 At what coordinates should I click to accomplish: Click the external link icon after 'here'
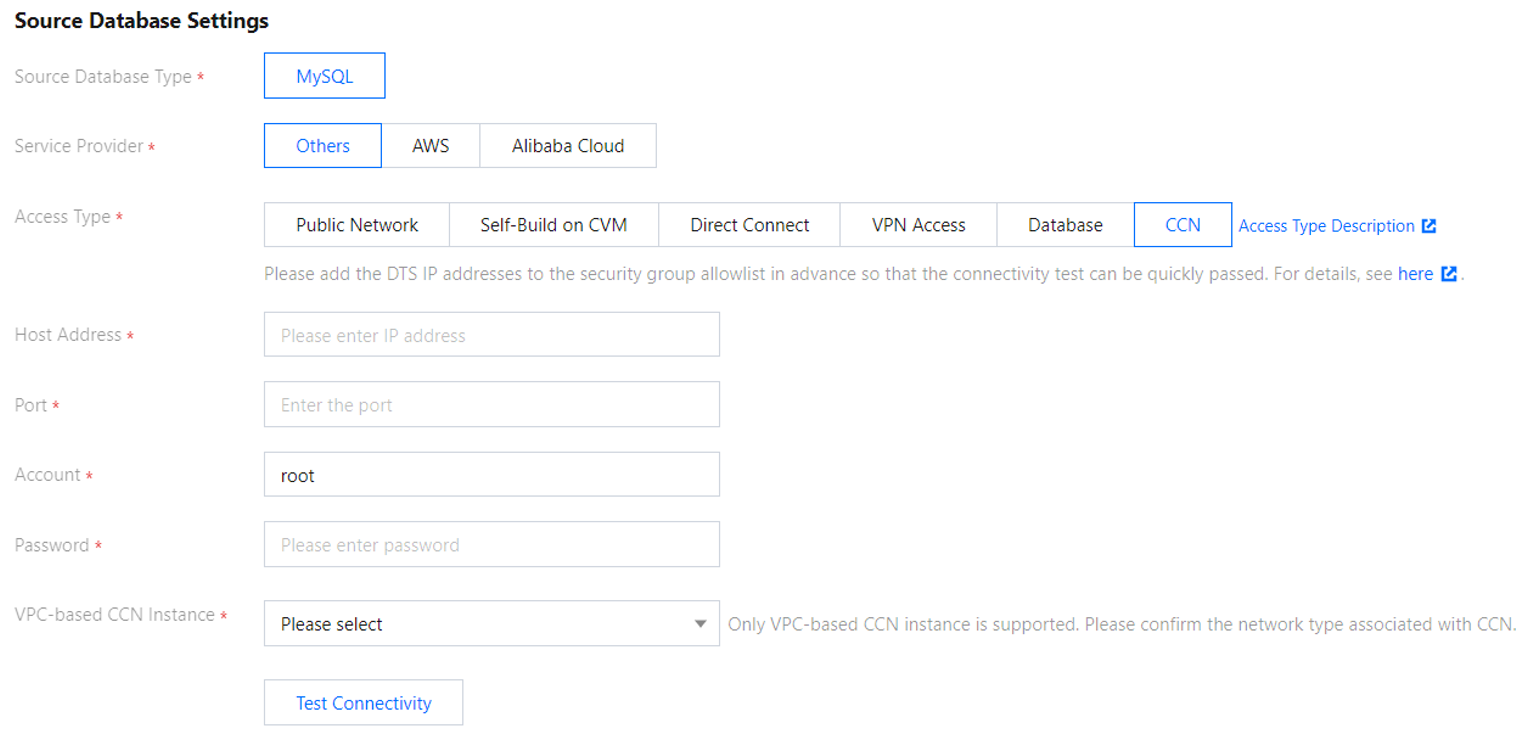click(x=1448, y=274)
